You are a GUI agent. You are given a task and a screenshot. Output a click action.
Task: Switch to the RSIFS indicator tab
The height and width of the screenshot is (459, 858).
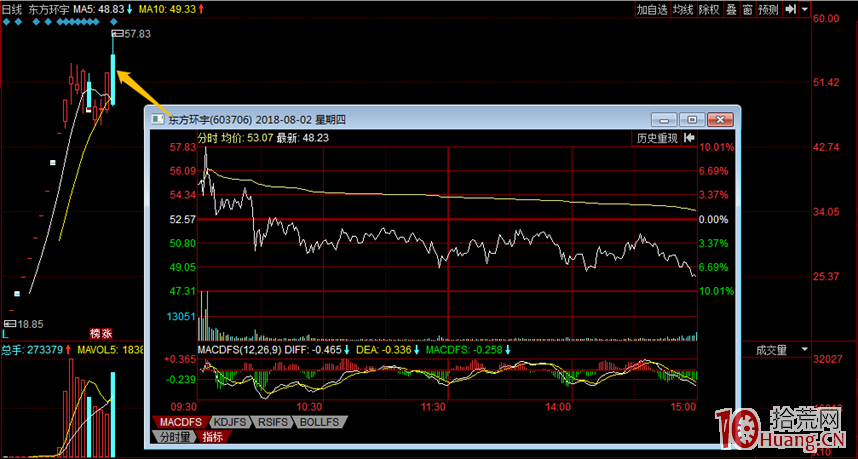[x=273, y=422]
